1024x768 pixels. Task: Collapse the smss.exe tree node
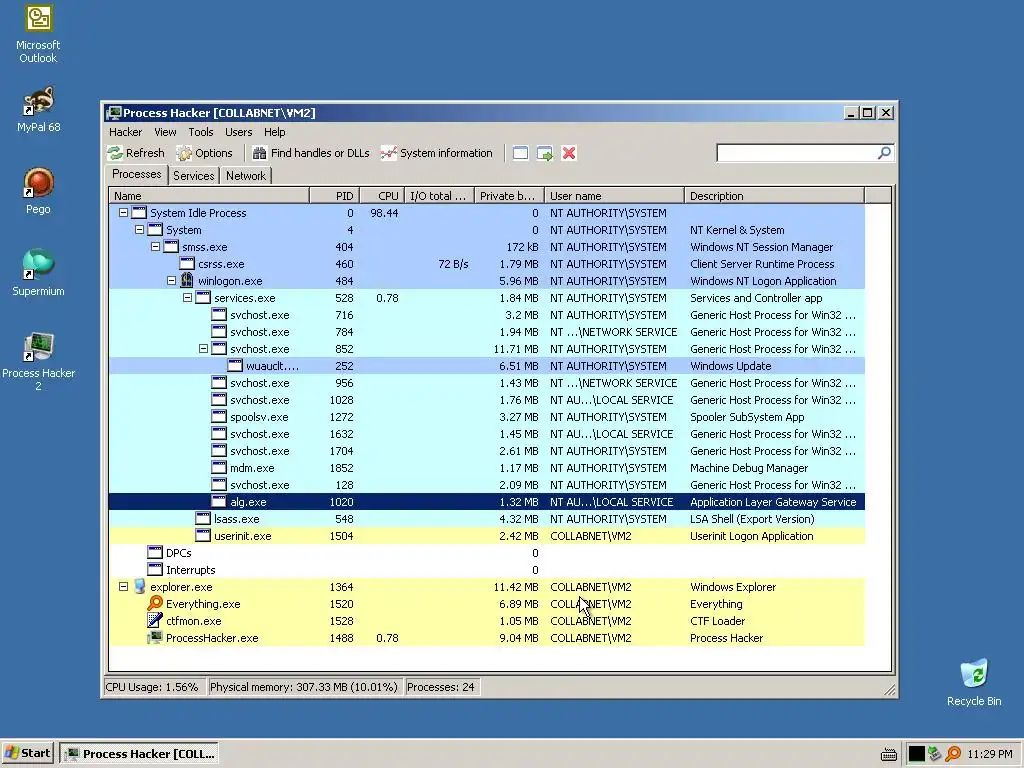click(x=155, y=247)
